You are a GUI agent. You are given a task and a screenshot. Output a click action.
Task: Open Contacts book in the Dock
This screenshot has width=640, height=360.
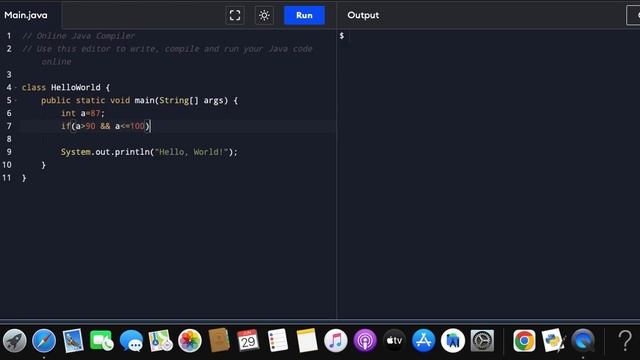click(219, 340)
